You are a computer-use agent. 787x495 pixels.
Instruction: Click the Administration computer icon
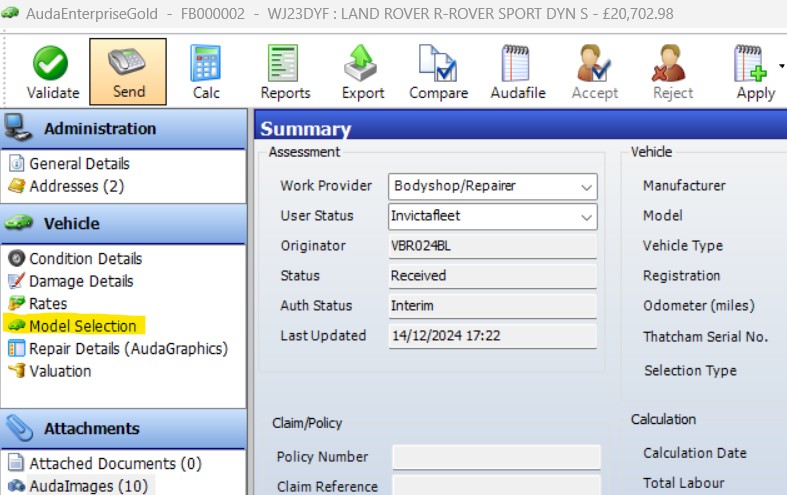[x=18, y=128]
